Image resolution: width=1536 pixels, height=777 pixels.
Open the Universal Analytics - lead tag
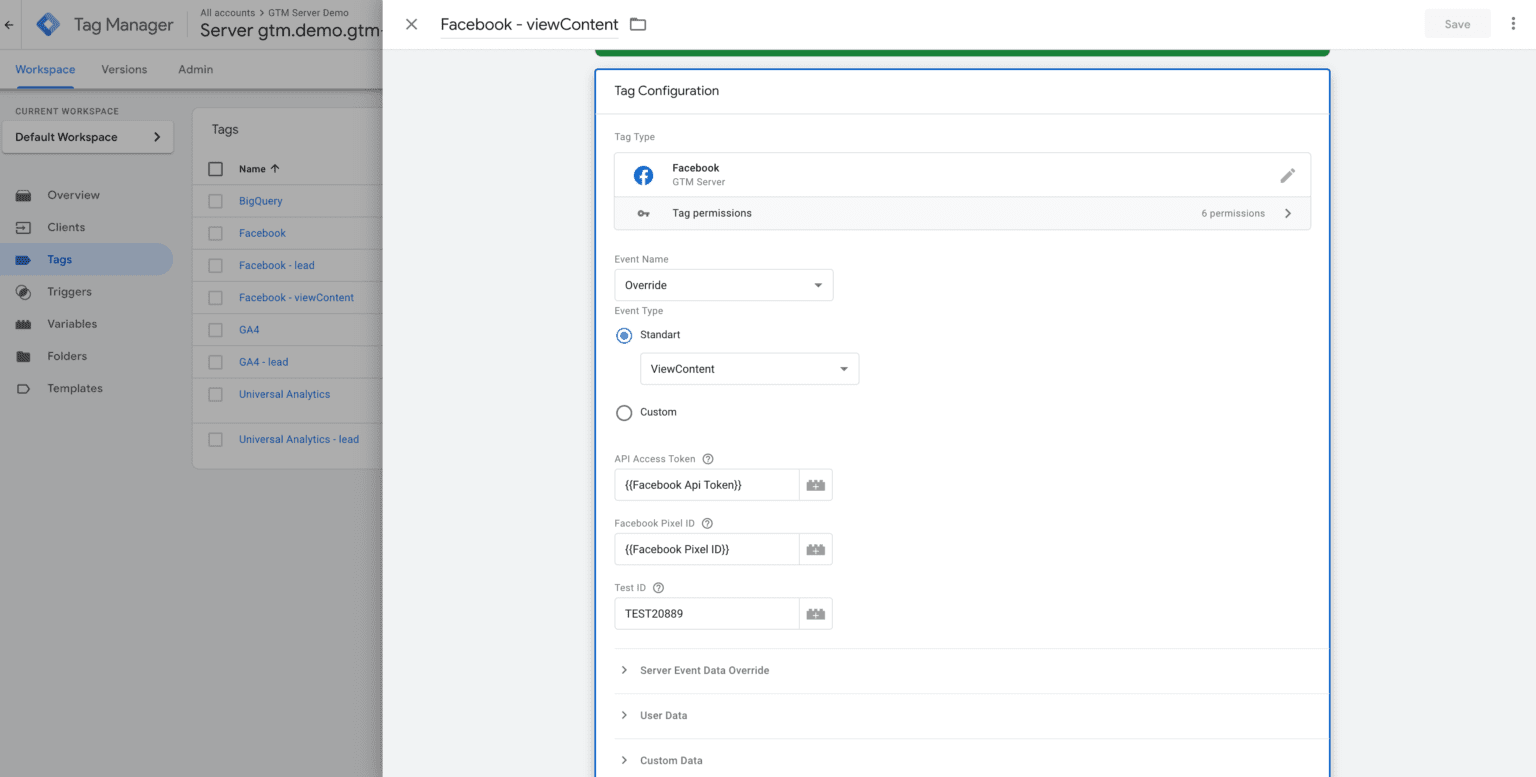point(299,439)
